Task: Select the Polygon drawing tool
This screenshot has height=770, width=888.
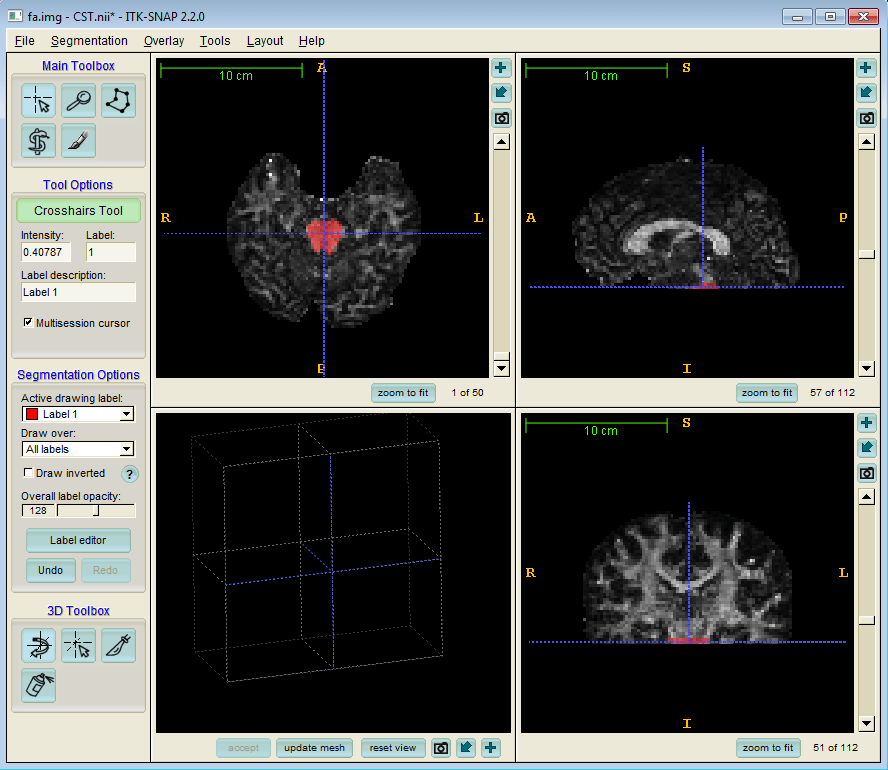Action: pos(118,101)
